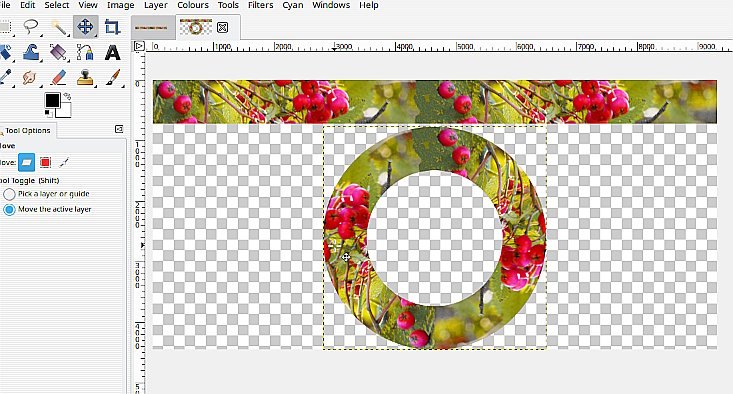Open the Help menu
Image resolution: width=733 pixels, height=394 pixels.
click(x=368, y=5)
